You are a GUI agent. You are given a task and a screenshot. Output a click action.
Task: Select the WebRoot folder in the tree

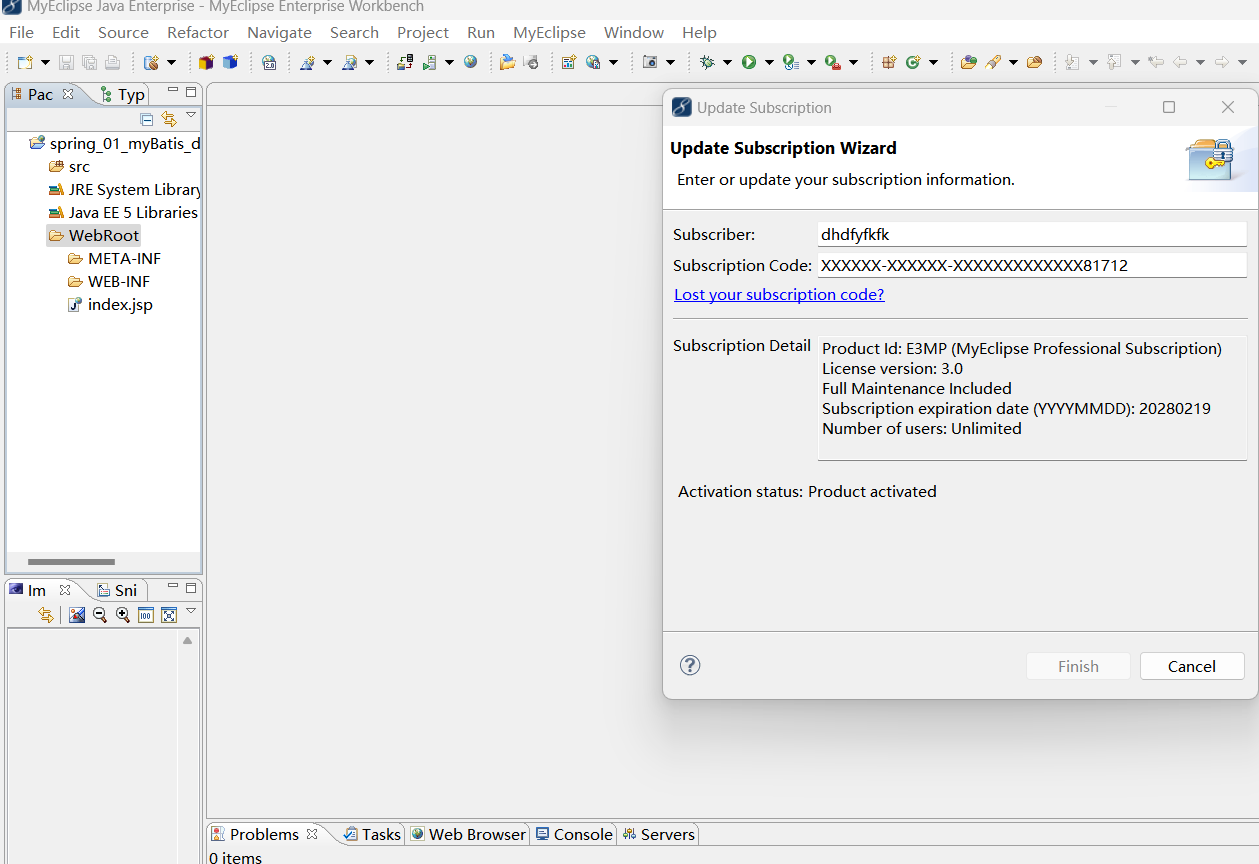coord(94,236)
